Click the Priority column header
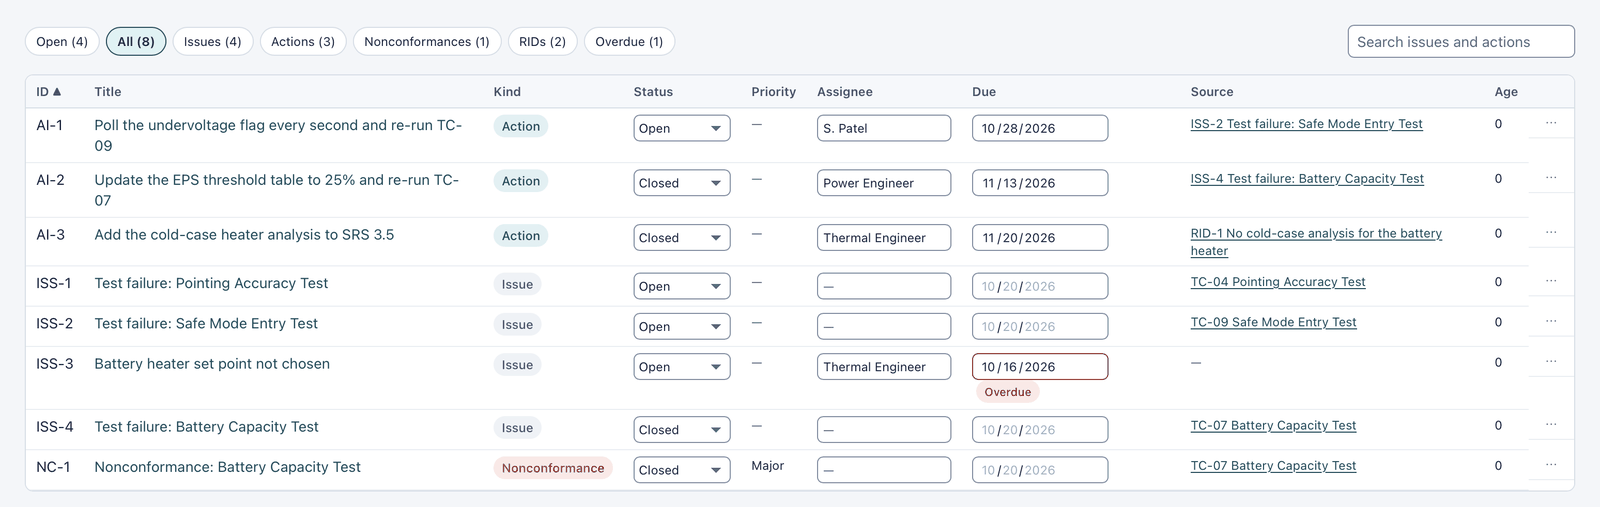This screenshot has height=507, width=1600. coord(774,92)
